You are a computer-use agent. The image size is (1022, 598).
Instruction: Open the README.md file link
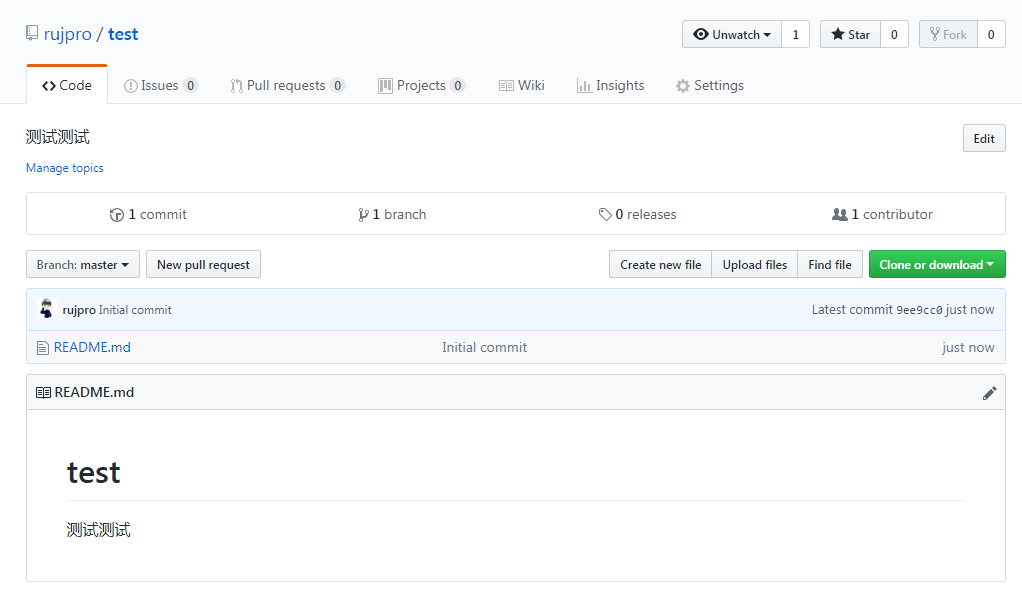pyautogui.click(x=92, y=348)
